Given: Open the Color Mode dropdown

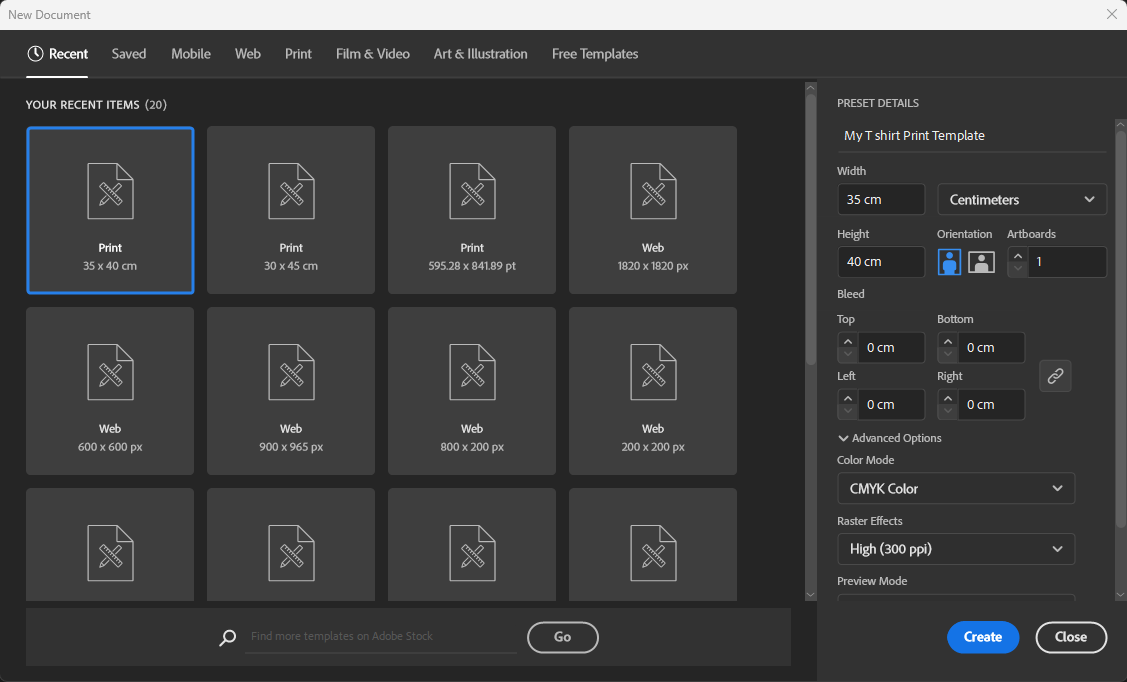Looking at the screenshot, I should pos(955,488).
